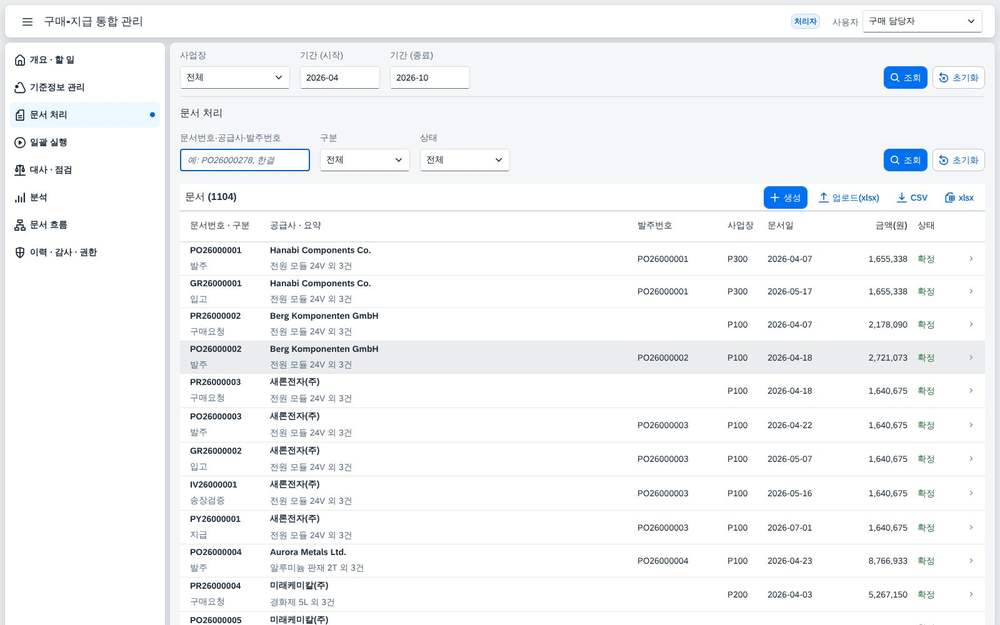The image size is (1000, 625).
Task: Select 문서 처리 in sidebar
Action: tap(83, 115)
